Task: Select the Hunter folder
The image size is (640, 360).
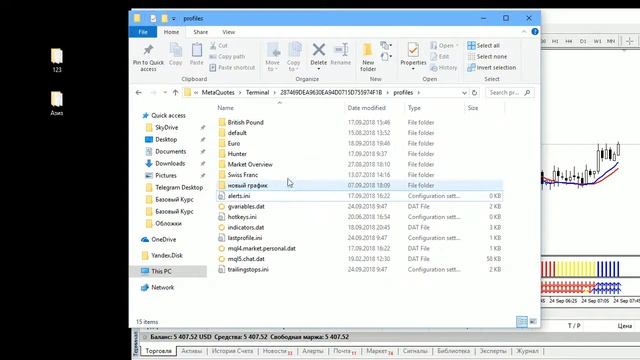Action: pos(237,154)
